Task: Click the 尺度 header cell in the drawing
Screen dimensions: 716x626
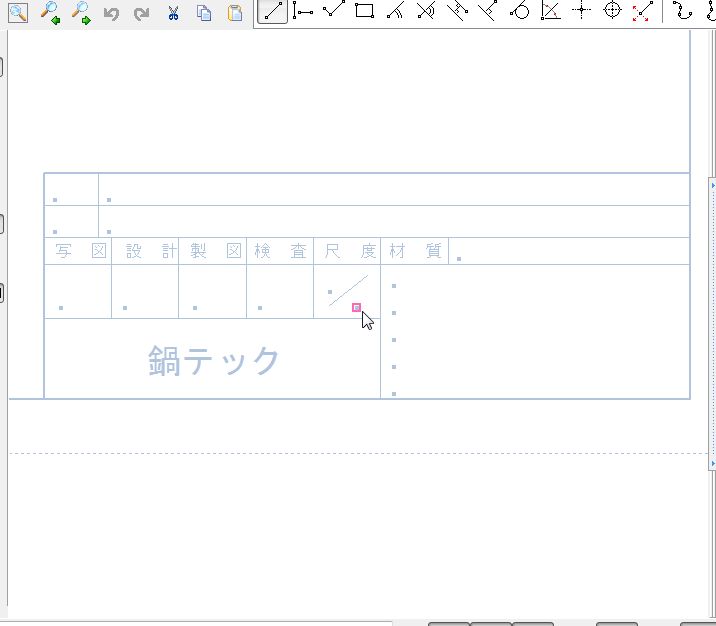Action: 347,251
